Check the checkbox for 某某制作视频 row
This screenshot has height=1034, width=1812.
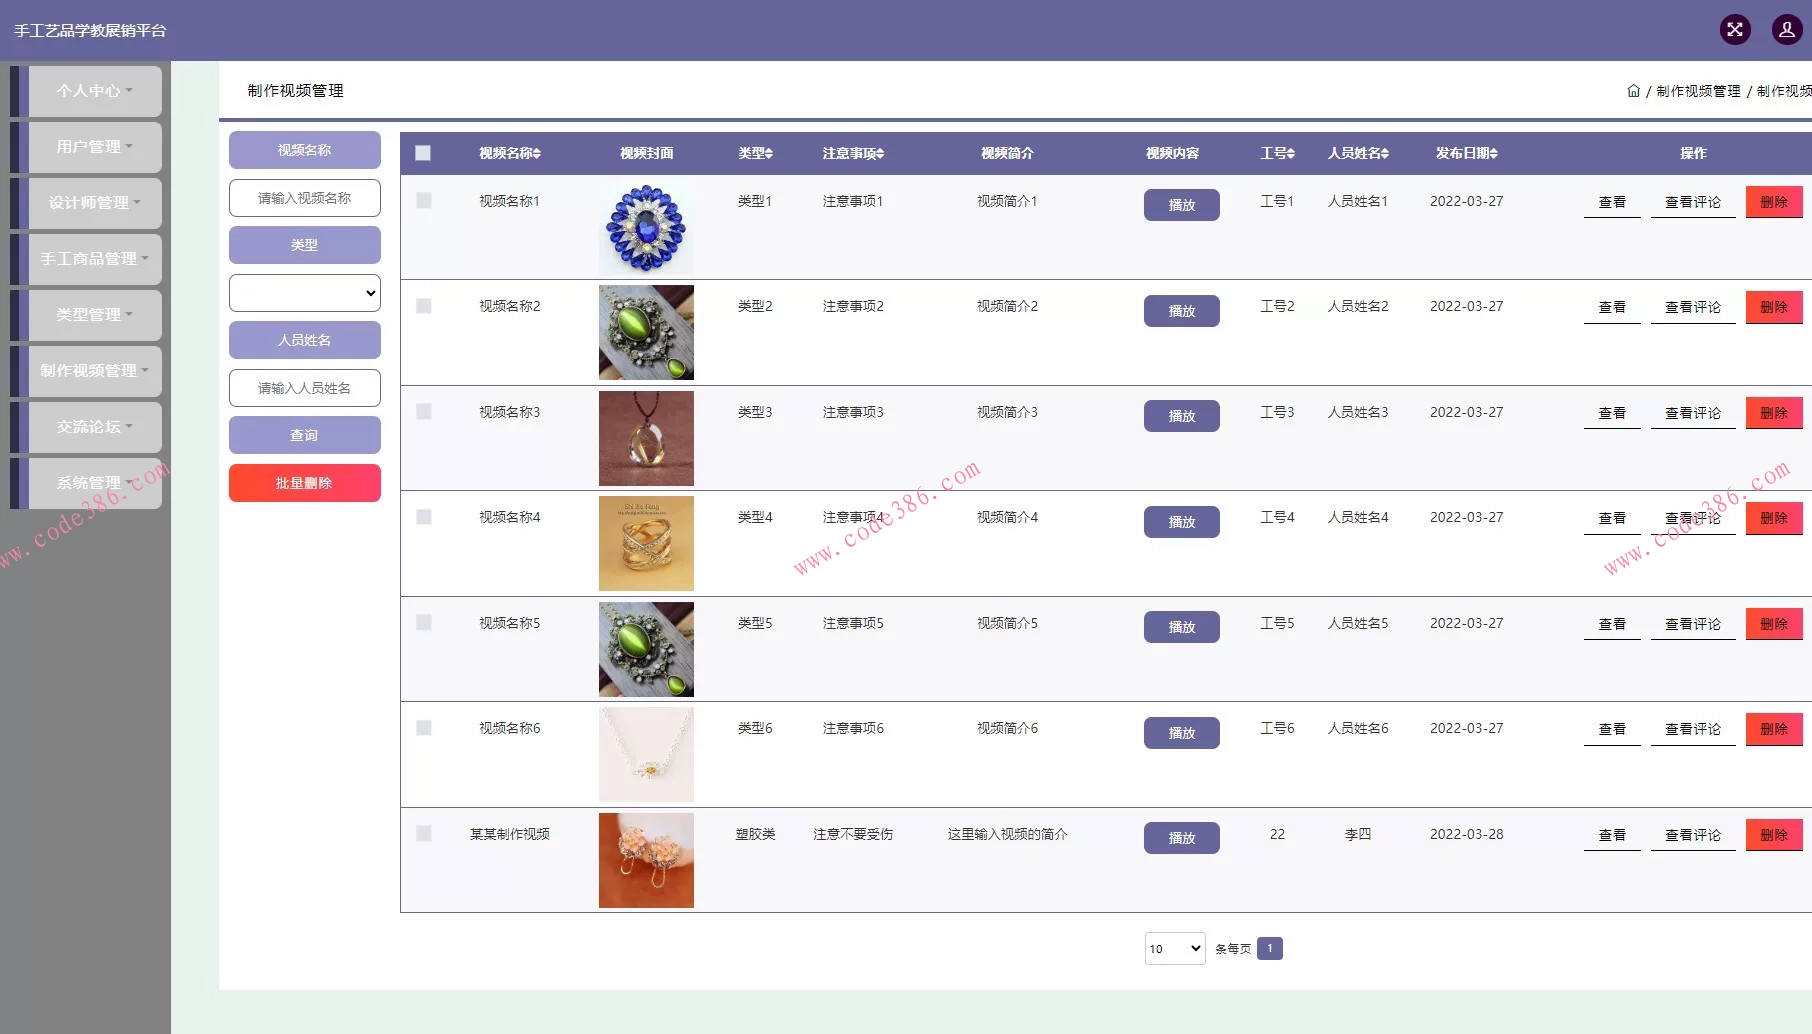coord(424,833)
